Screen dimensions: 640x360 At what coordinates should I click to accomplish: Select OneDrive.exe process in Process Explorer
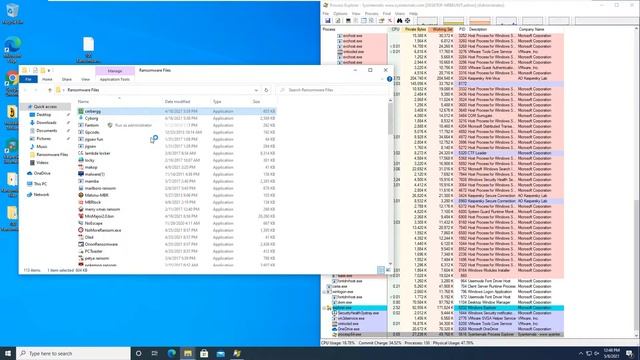point(348,329)
